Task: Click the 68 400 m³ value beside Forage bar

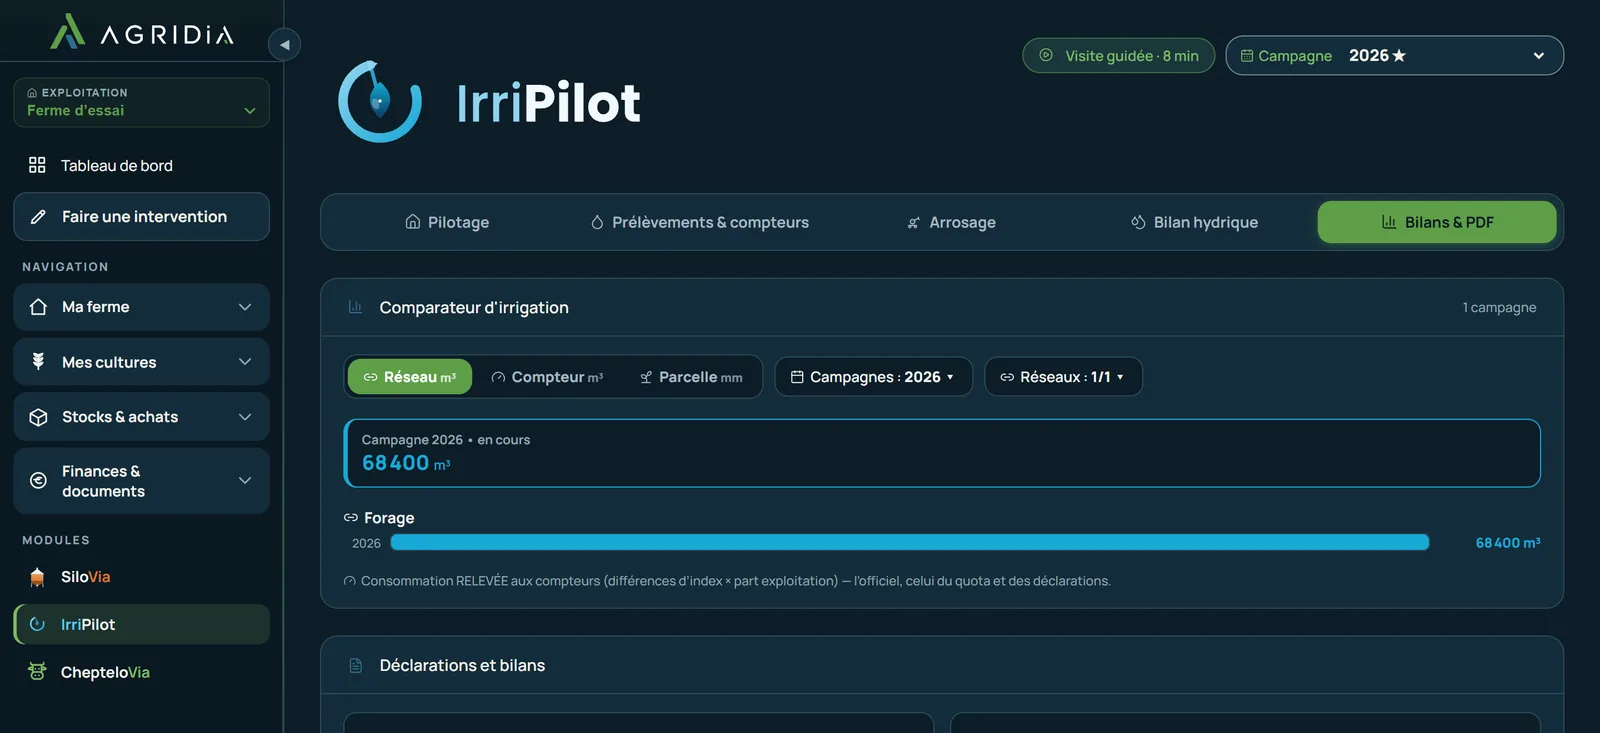Action: tap(1508, 543)
